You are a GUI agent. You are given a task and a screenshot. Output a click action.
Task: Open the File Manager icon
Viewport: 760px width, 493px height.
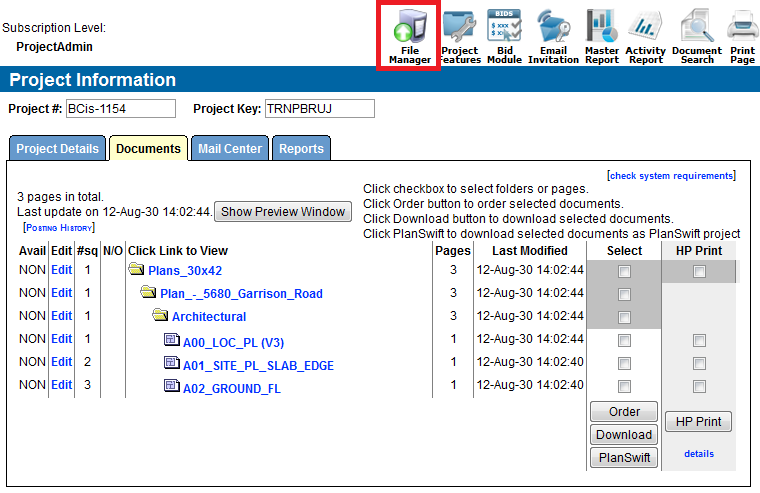pyautogui.click(x=410, y=36)
